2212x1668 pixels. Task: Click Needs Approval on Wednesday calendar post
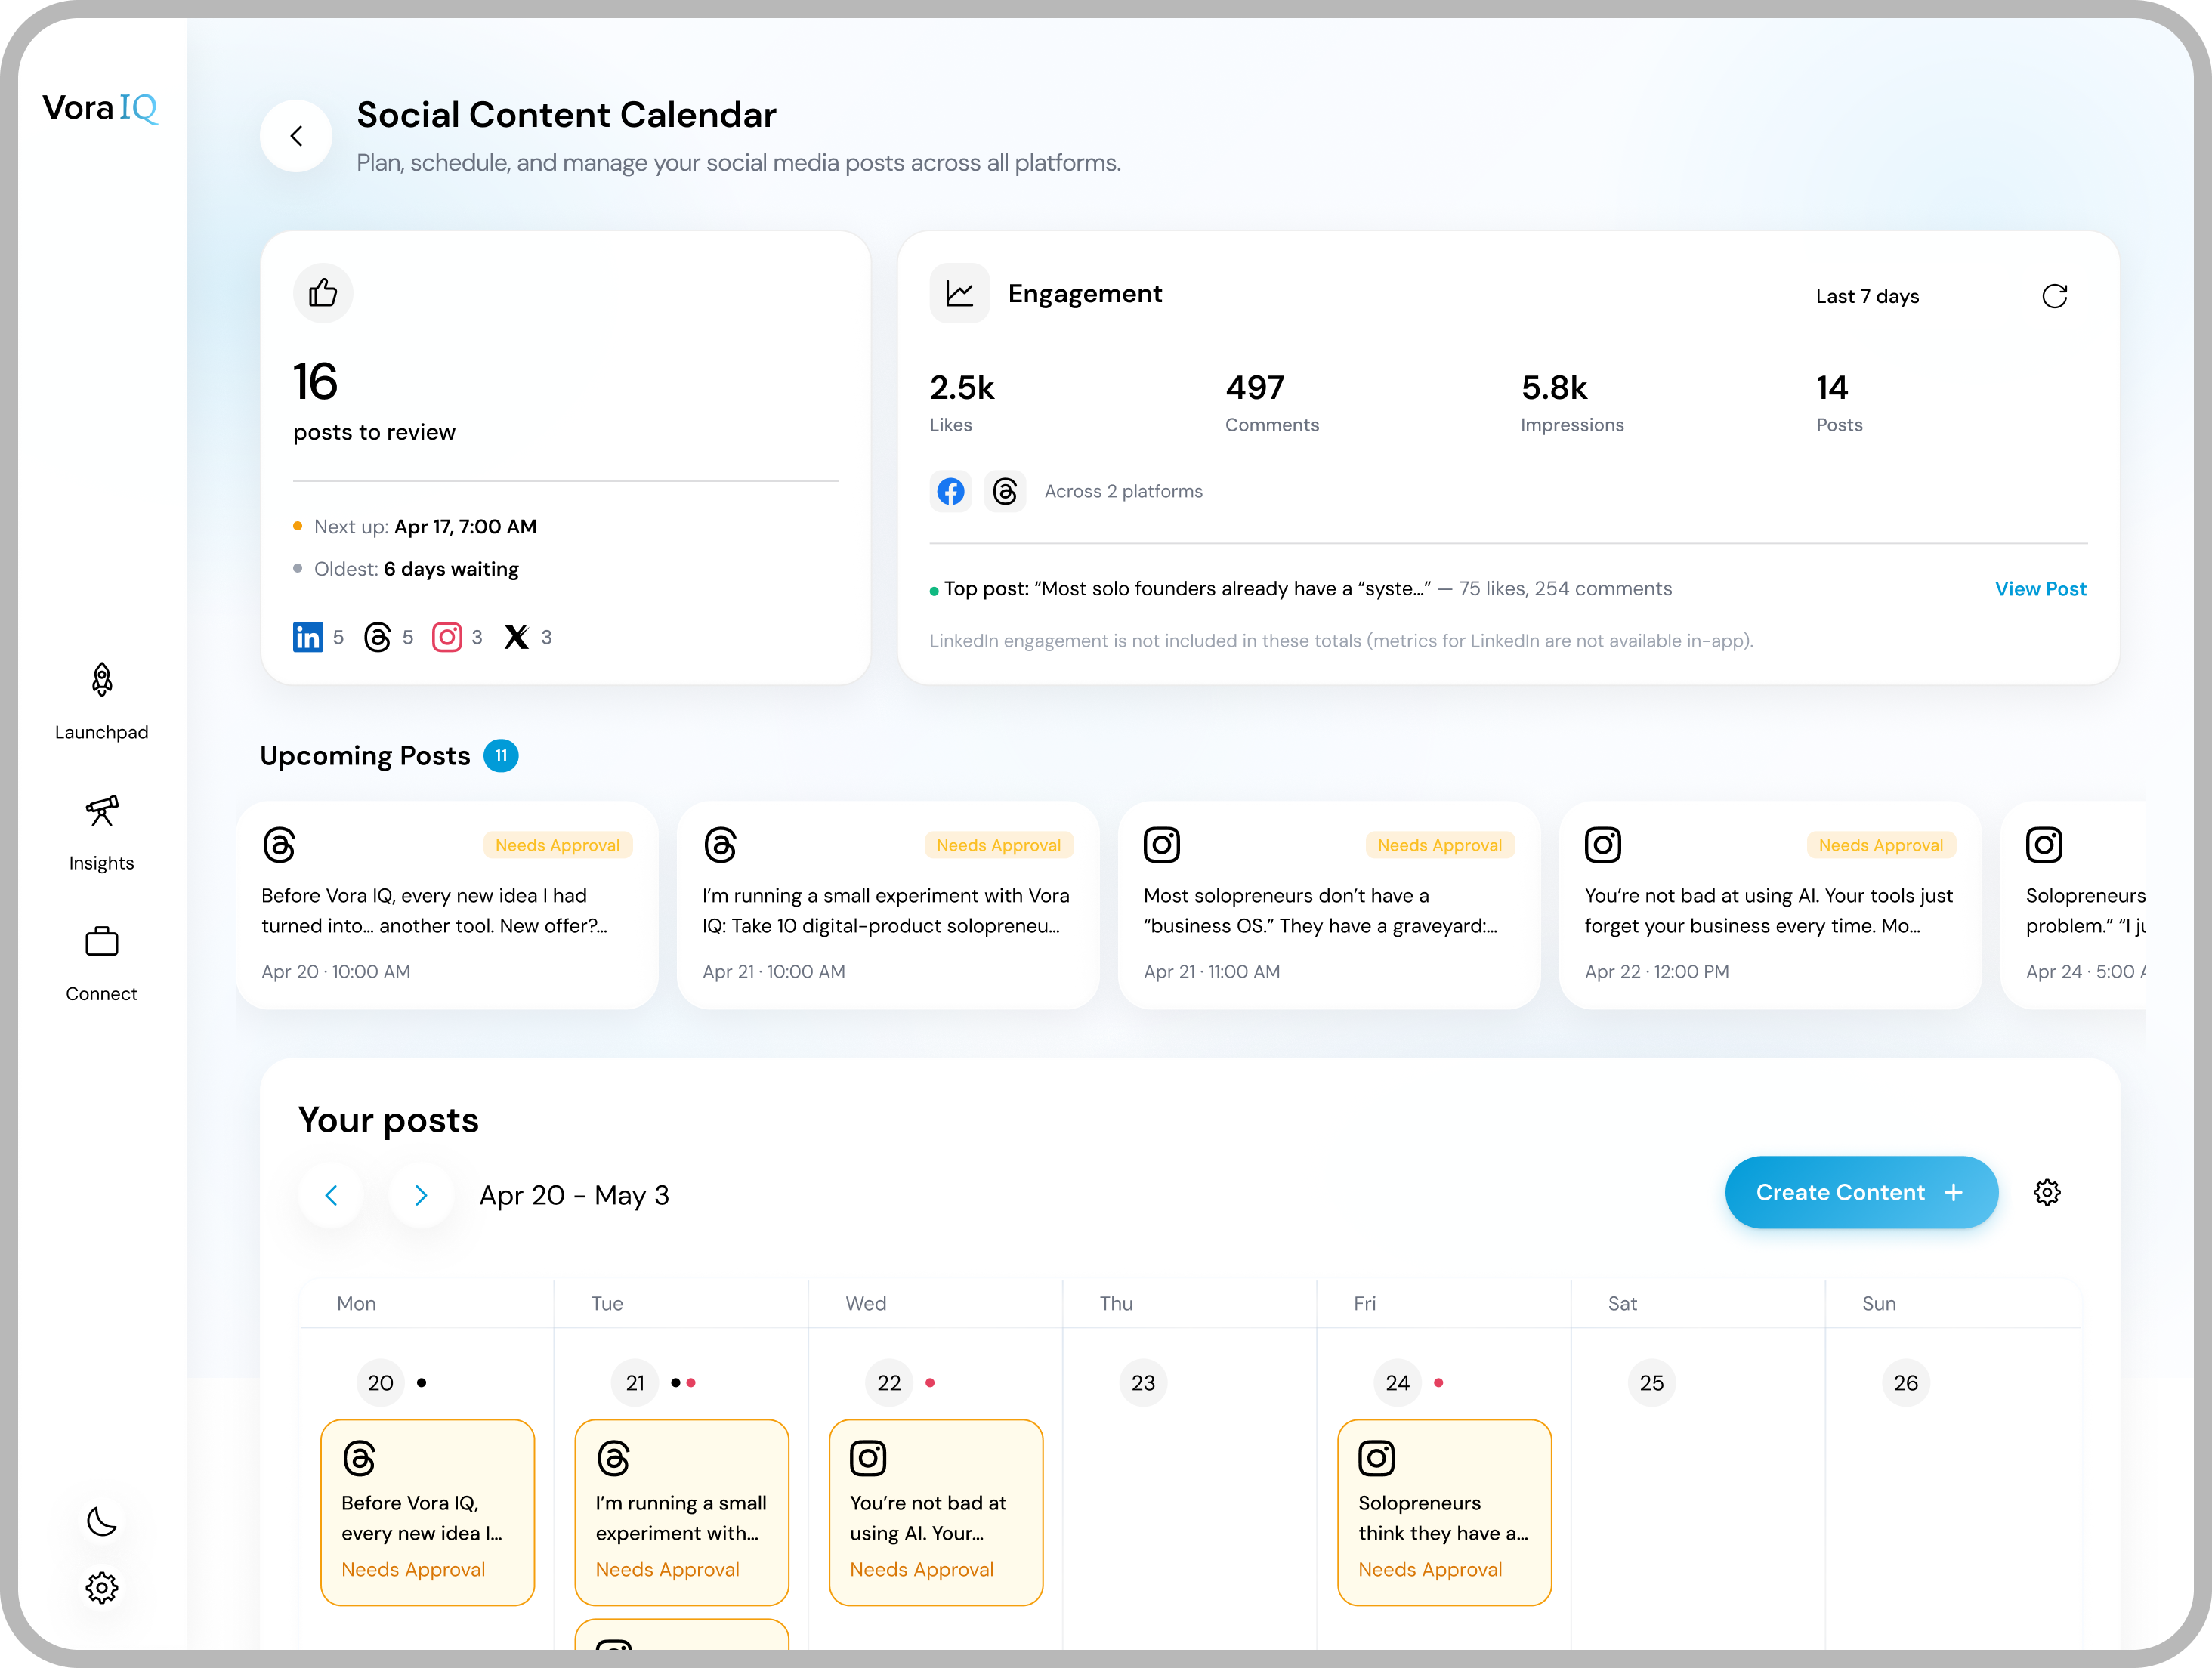tap(922, 1570)
